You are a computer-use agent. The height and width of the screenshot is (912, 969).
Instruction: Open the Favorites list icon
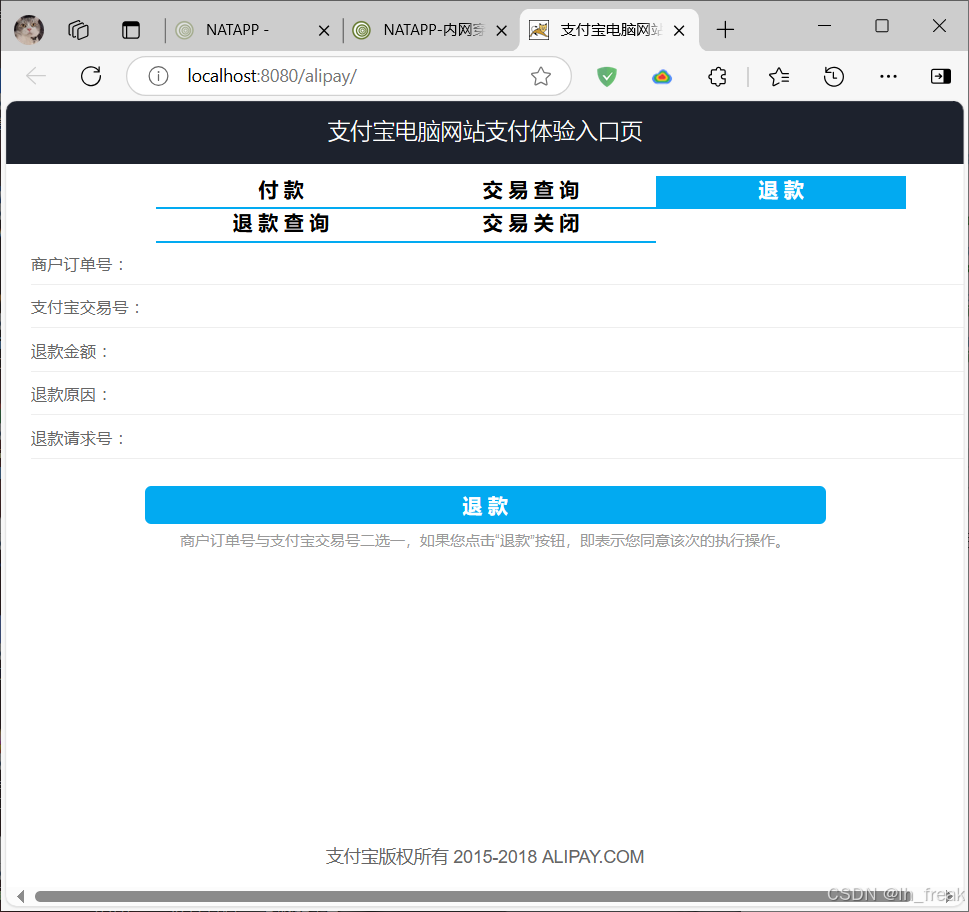pyautogui.click(x=779, y=77)
